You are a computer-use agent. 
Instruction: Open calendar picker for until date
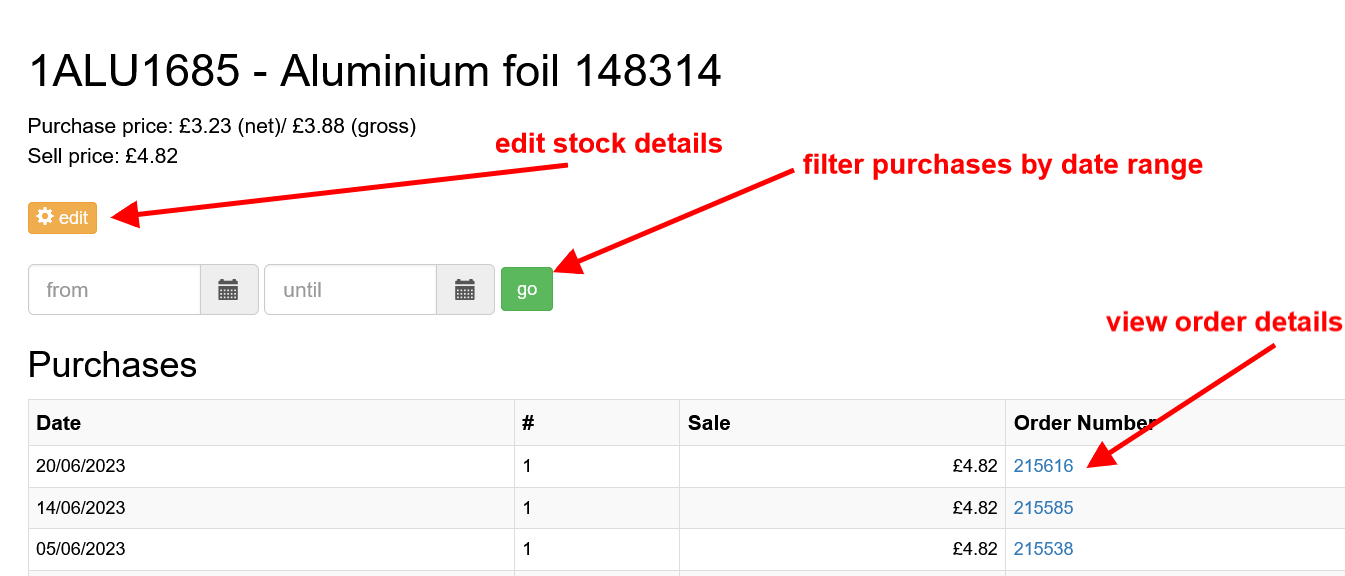(464, 290)
